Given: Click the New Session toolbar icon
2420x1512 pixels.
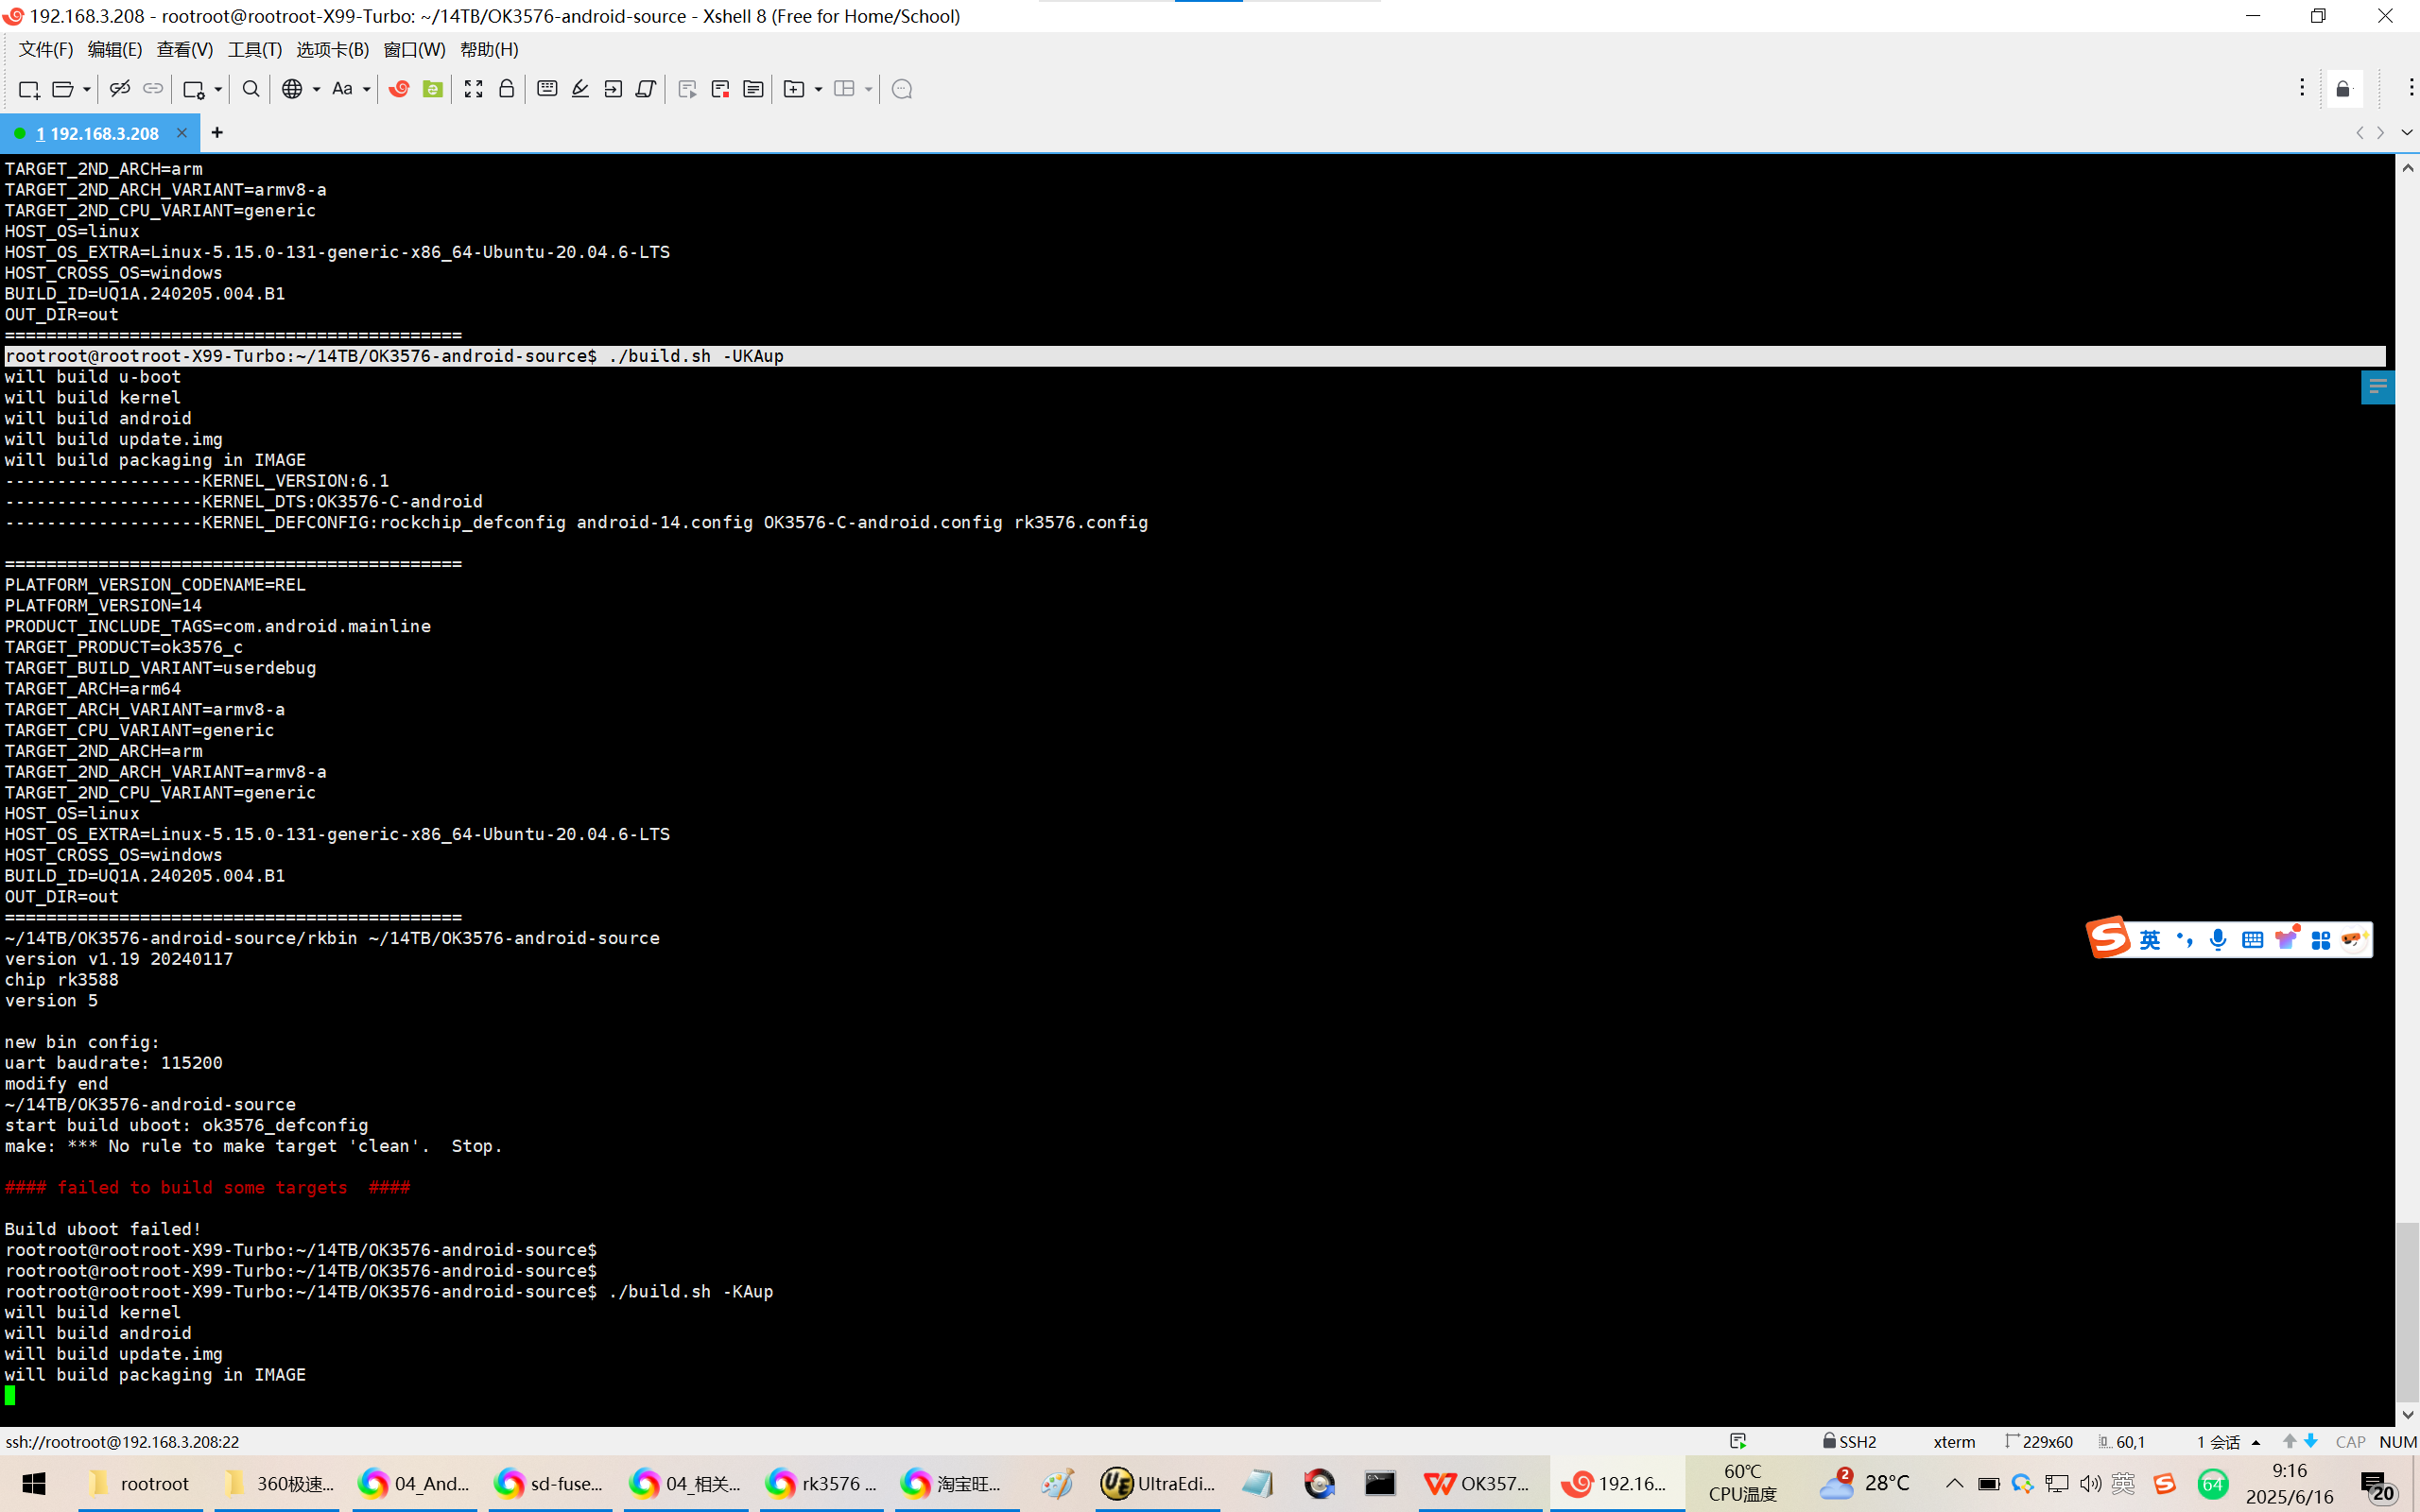Looking at the screenshot, I should 28,90.
